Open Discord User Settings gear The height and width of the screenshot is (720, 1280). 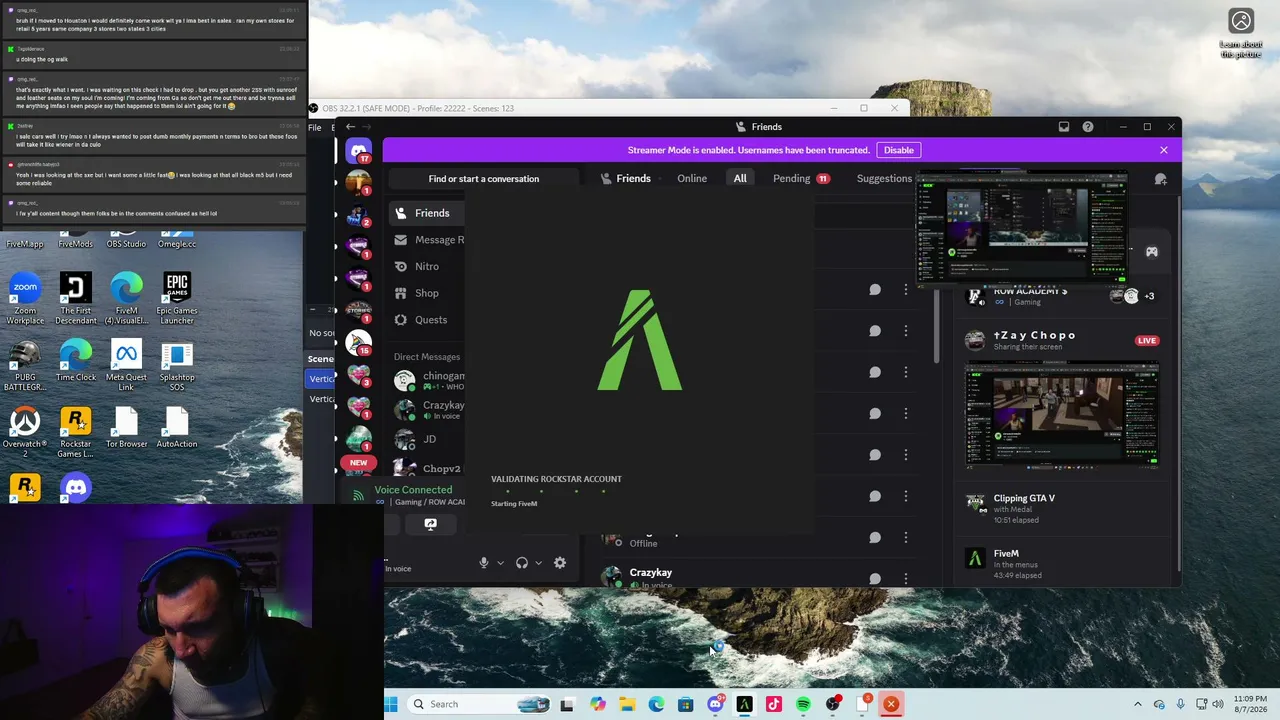(x=560, y=563)
